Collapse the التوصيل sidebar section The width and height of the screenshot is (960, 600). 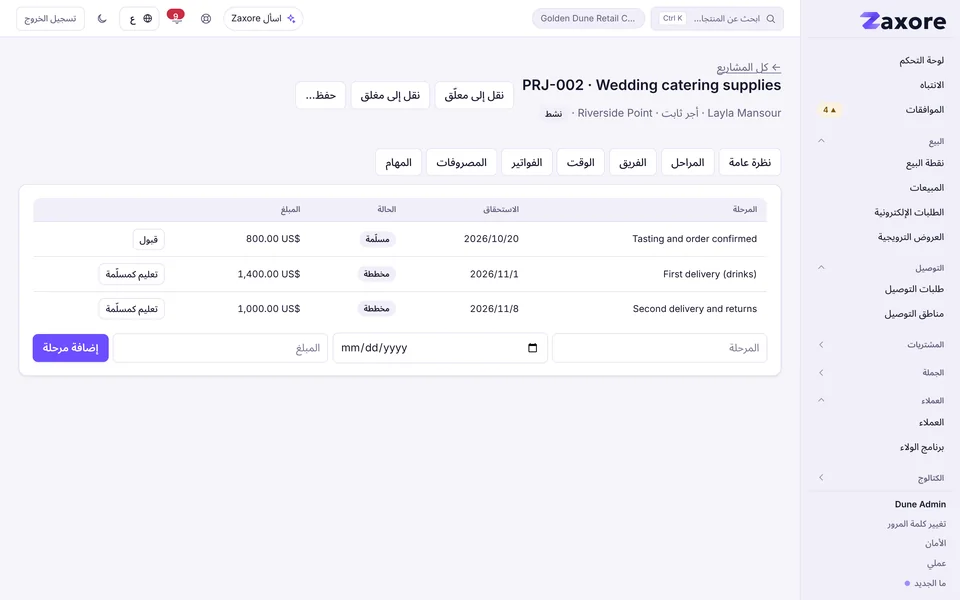pyautogui.click(x=821, y=268)
